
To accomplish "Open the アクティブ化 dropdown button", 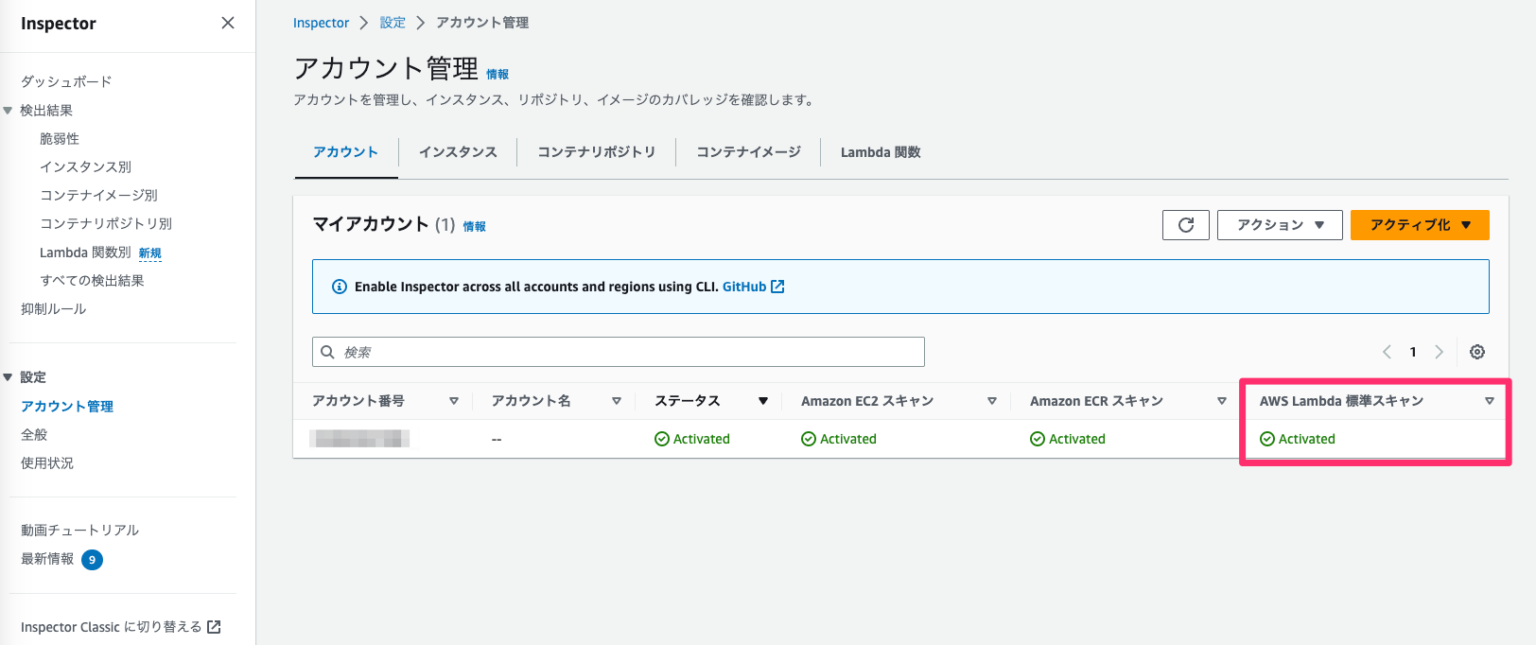I will 1419,225.
